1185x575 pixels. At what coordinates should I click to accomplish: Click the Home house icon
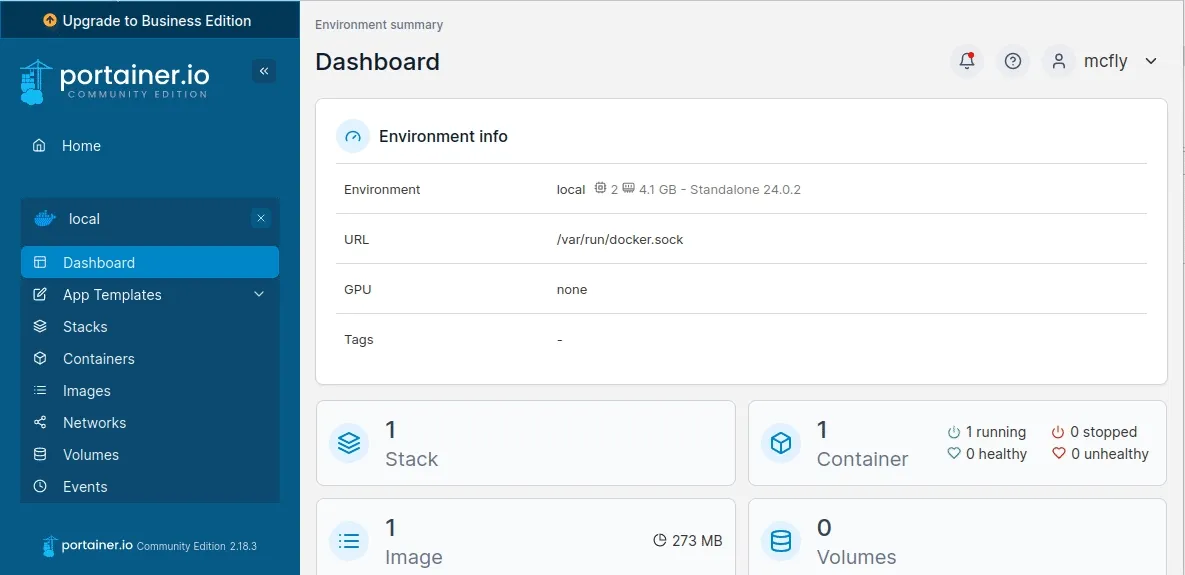40,146
